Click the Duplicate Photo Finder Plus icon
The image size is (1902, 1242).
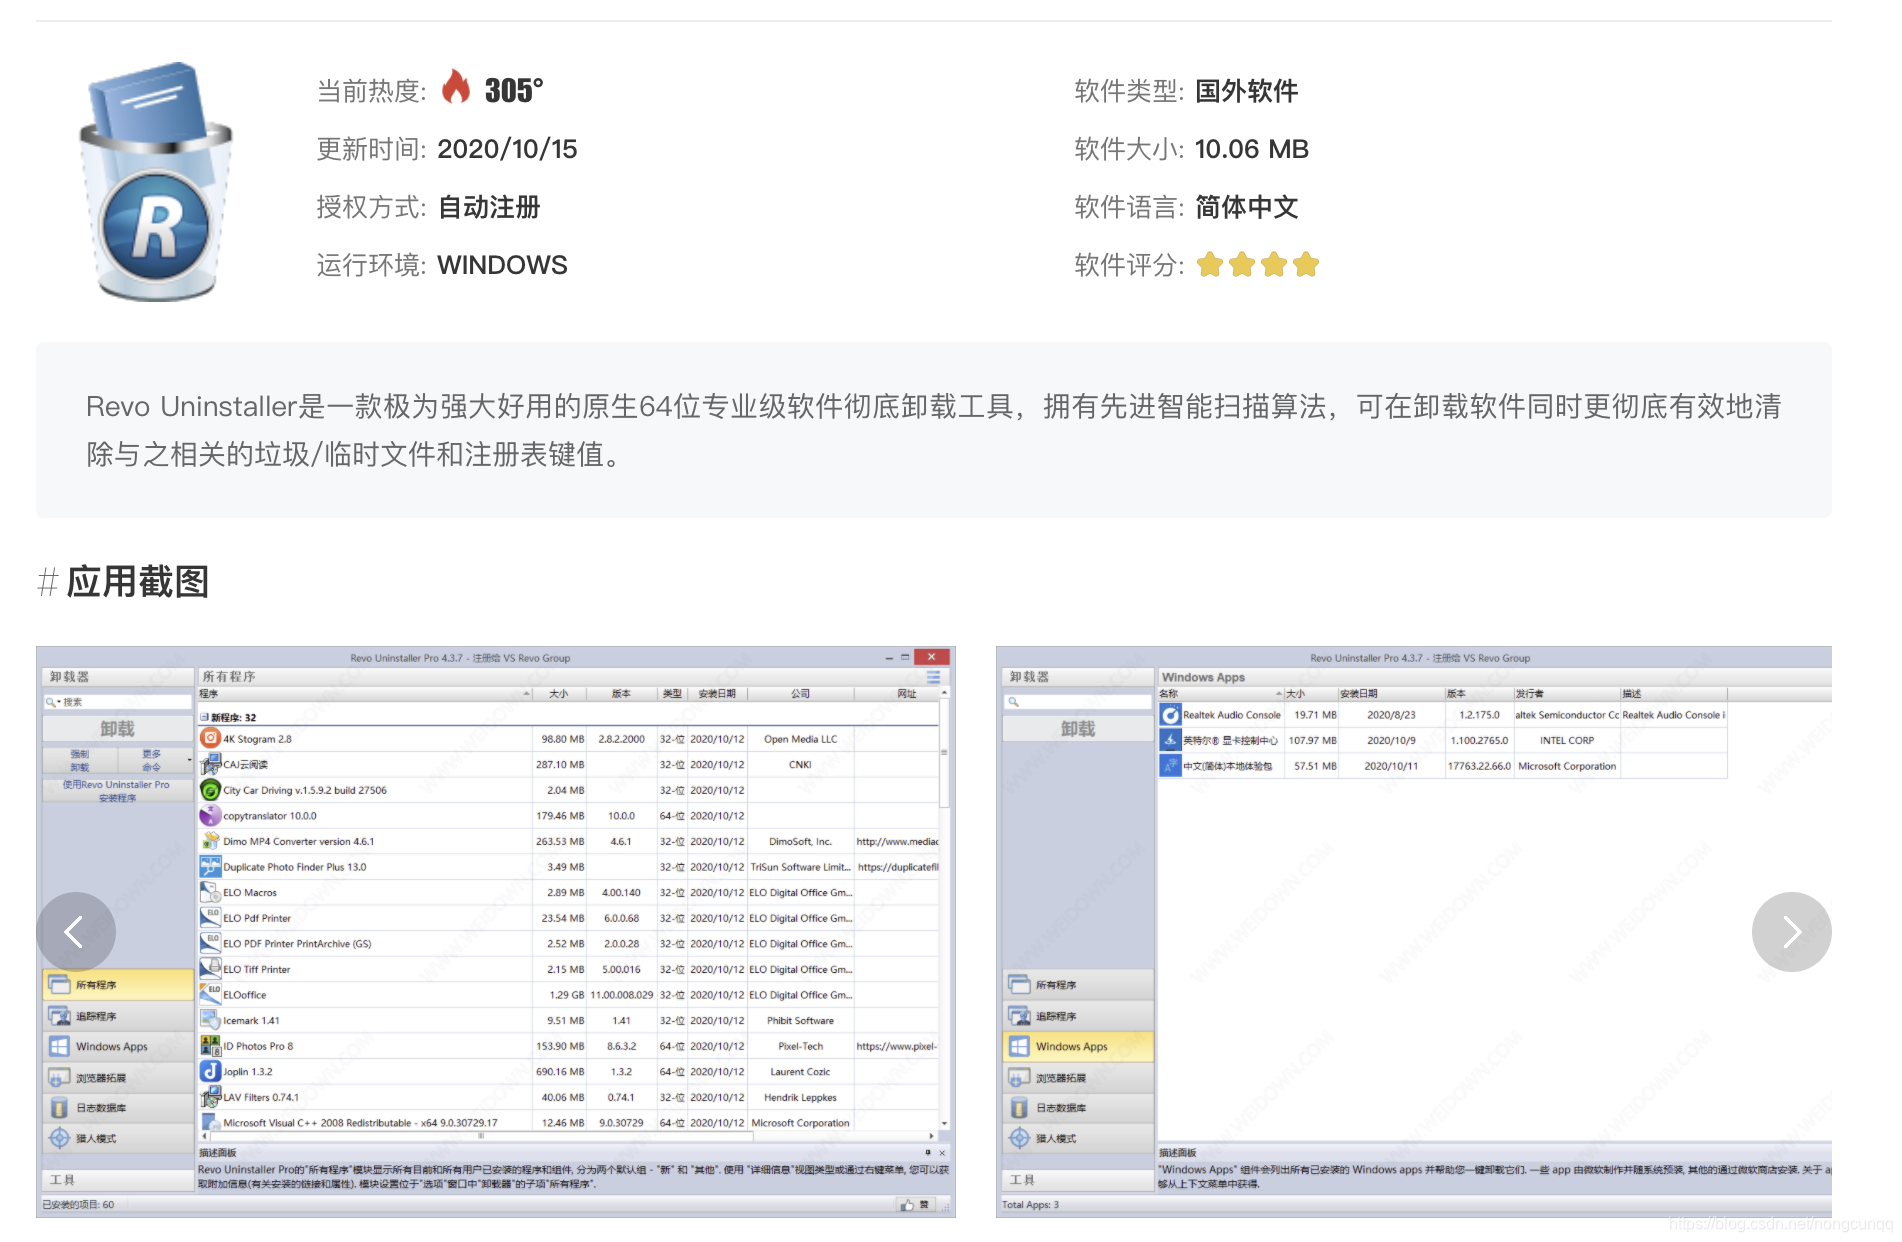(x=210, y=867)
